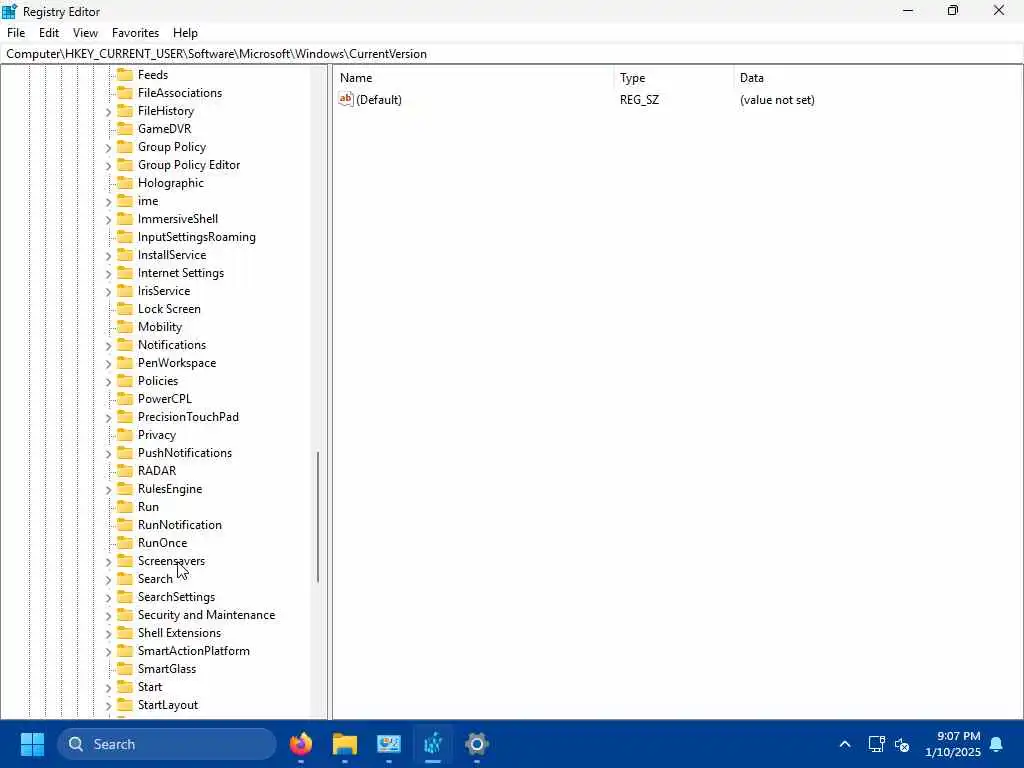Click the string value icon beside (Default)

[x=345, y=99]
